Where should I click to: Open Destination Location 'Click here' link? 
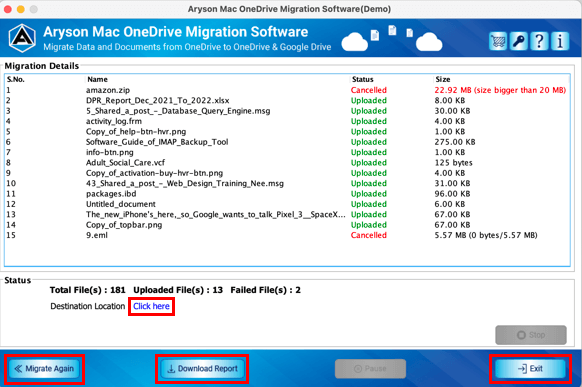click(151, 306)
